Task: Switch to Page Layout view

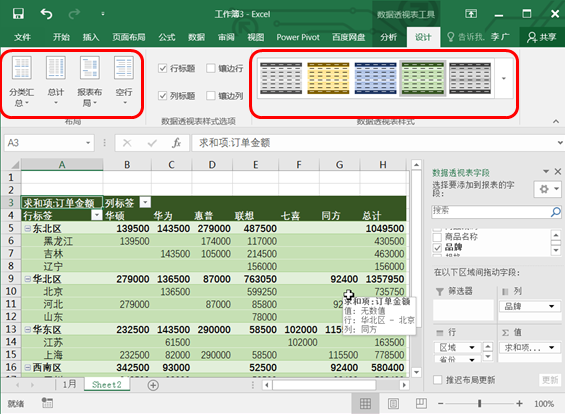Action: pos(393,404)
